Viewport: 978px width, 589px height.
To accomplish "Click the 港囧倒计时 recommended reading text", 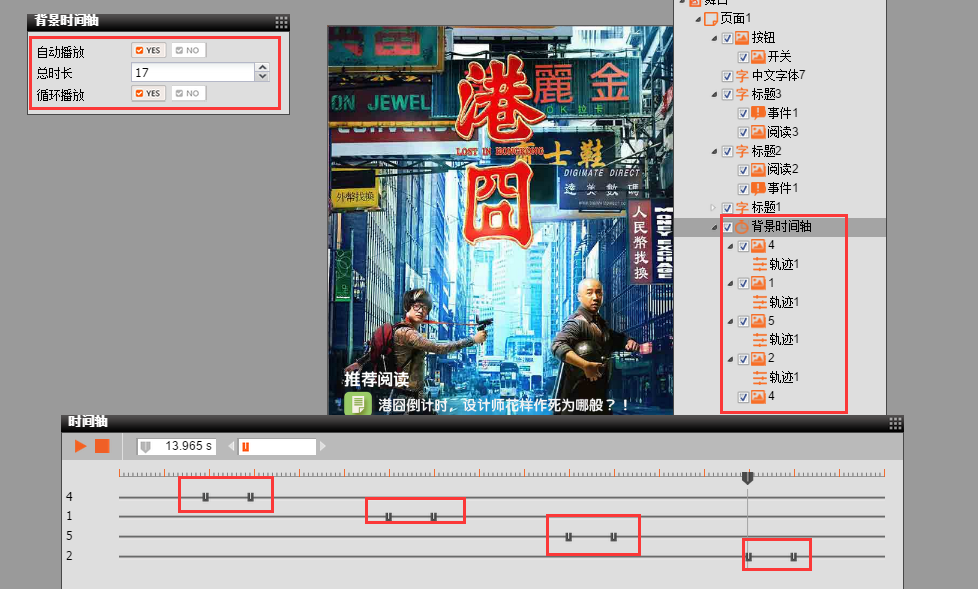I will (504, 406).
